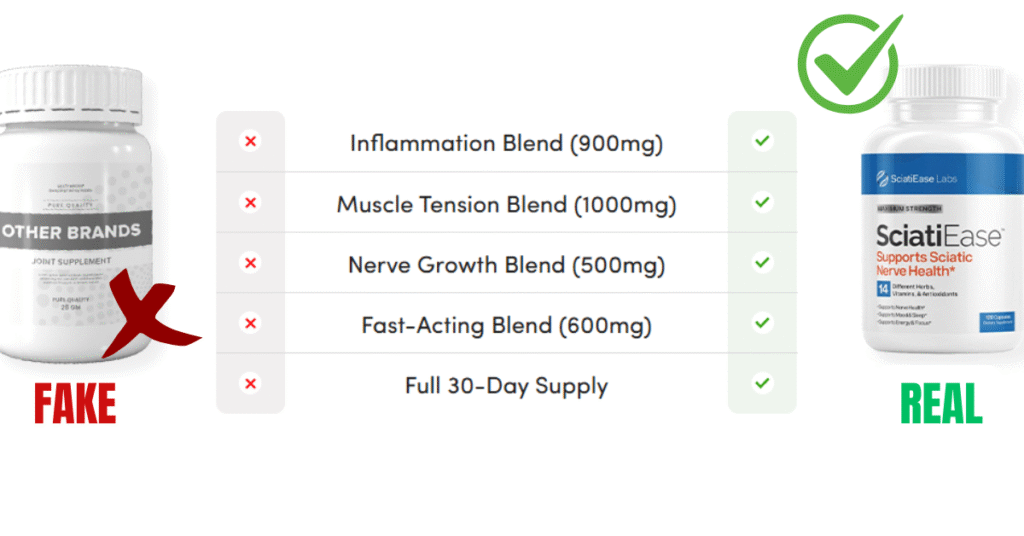Click the large dark red X mark
Image resolution: width=1024 pixels, height=536 pixels.
pos(152,313)
